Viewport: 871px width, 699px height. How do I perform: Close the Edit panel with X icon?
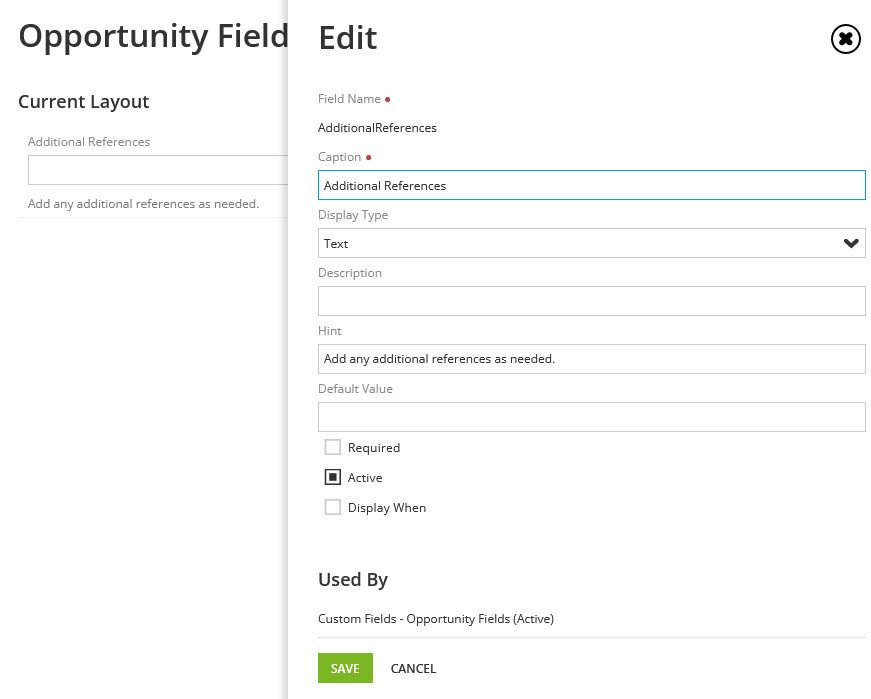click(845, 39)
